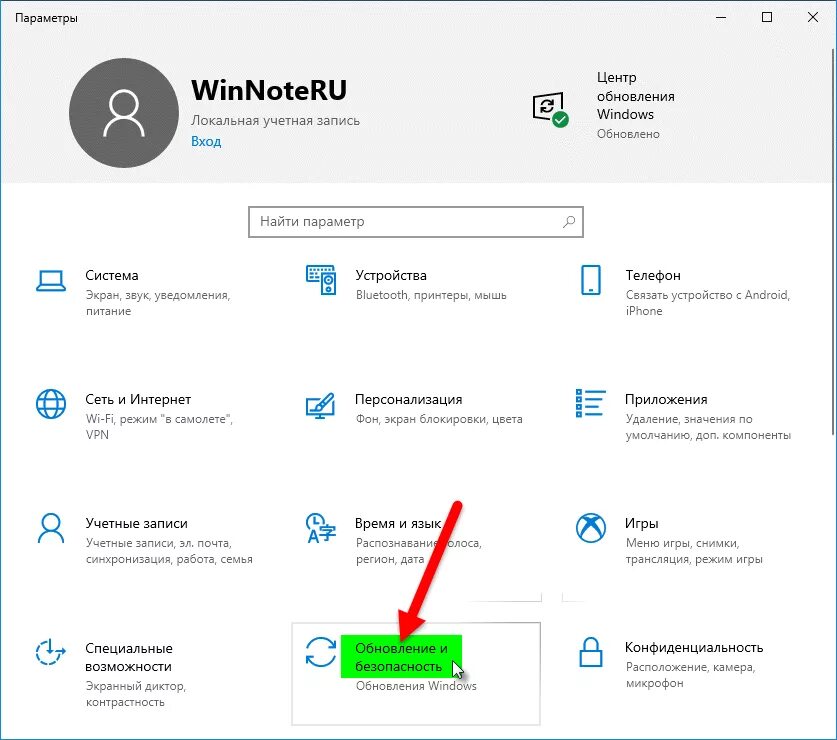Click 'Связать устройство с Android, iPhone' text
The width and height of the screenshot is (837, 740).
click(x=707, y=303)
